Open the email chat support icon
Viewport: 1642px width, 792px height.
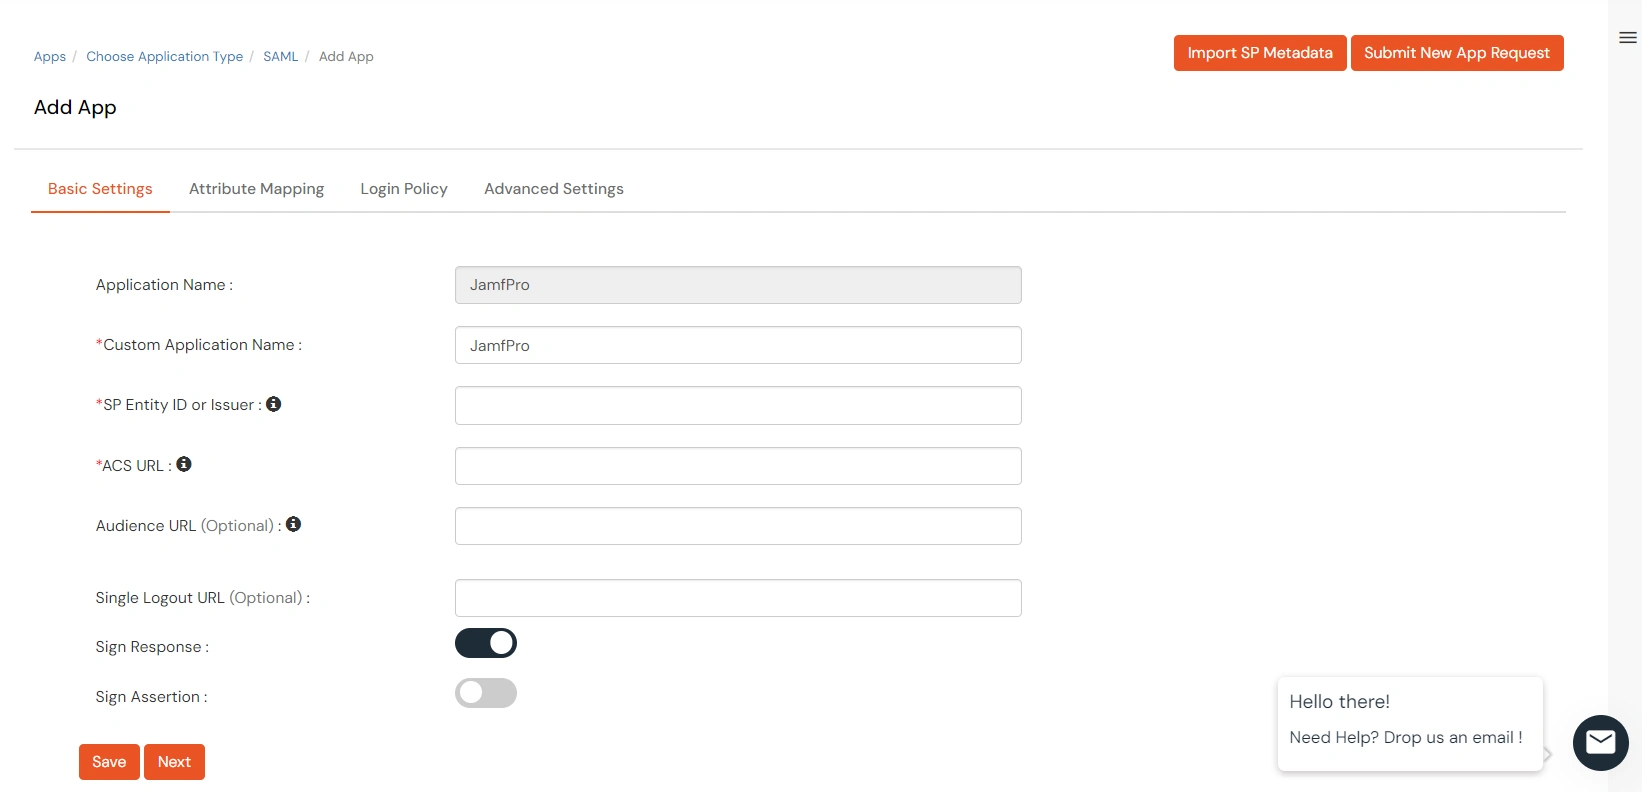point(1600,743)
